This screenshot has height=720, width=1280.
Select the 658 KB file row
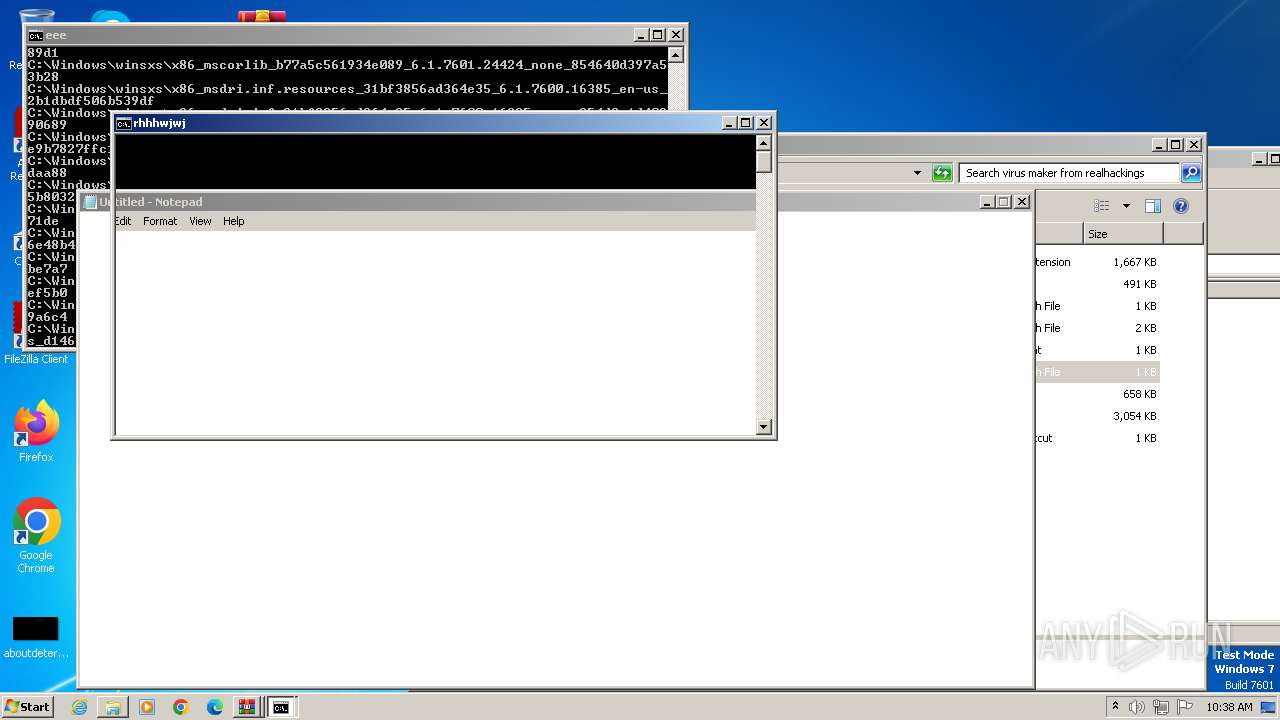[1097, 394]
